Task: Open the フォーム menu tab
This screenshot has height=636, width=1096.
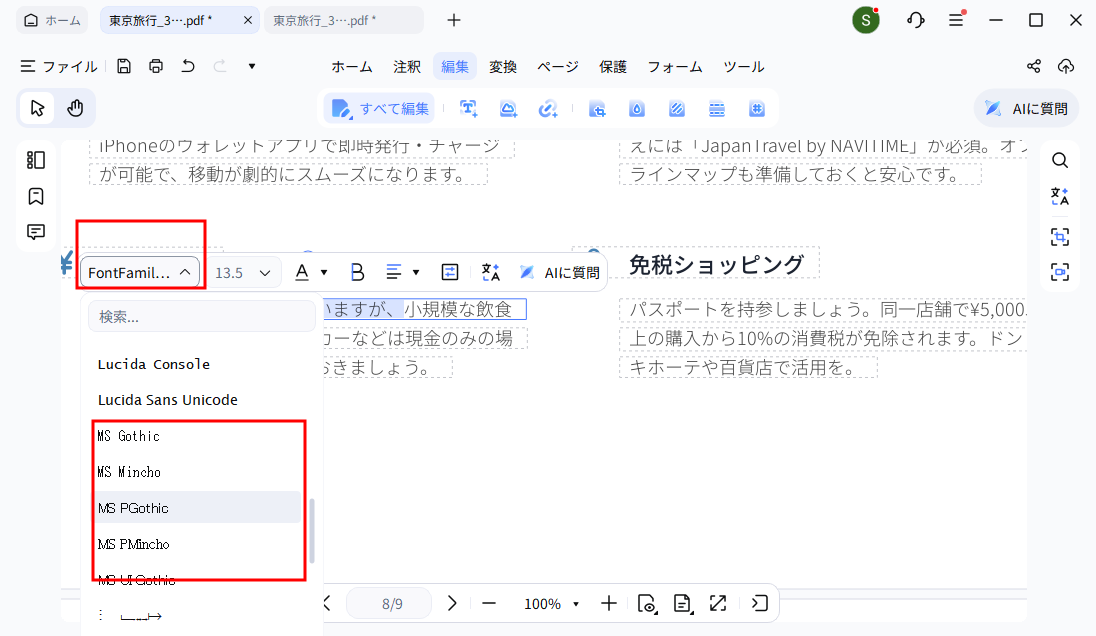Action: coord(675,66)
